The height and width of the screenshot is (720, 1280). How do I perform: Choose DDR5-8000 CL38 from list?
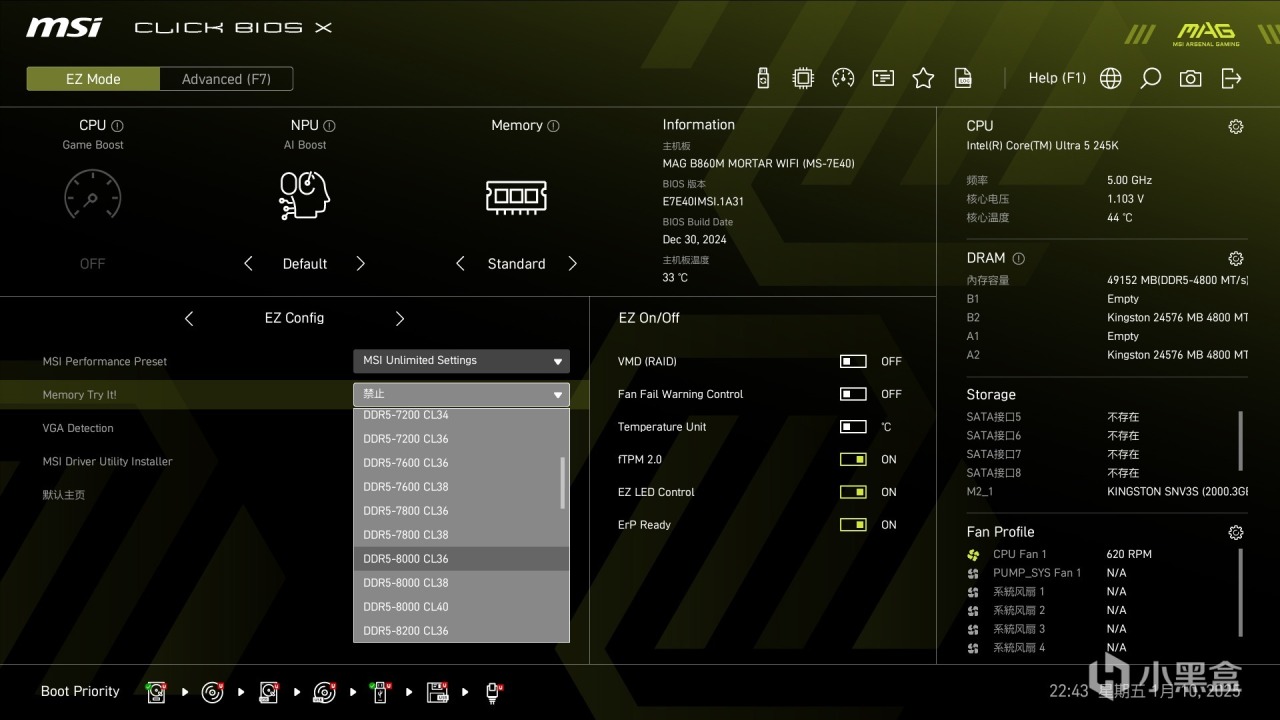(457, 583)
